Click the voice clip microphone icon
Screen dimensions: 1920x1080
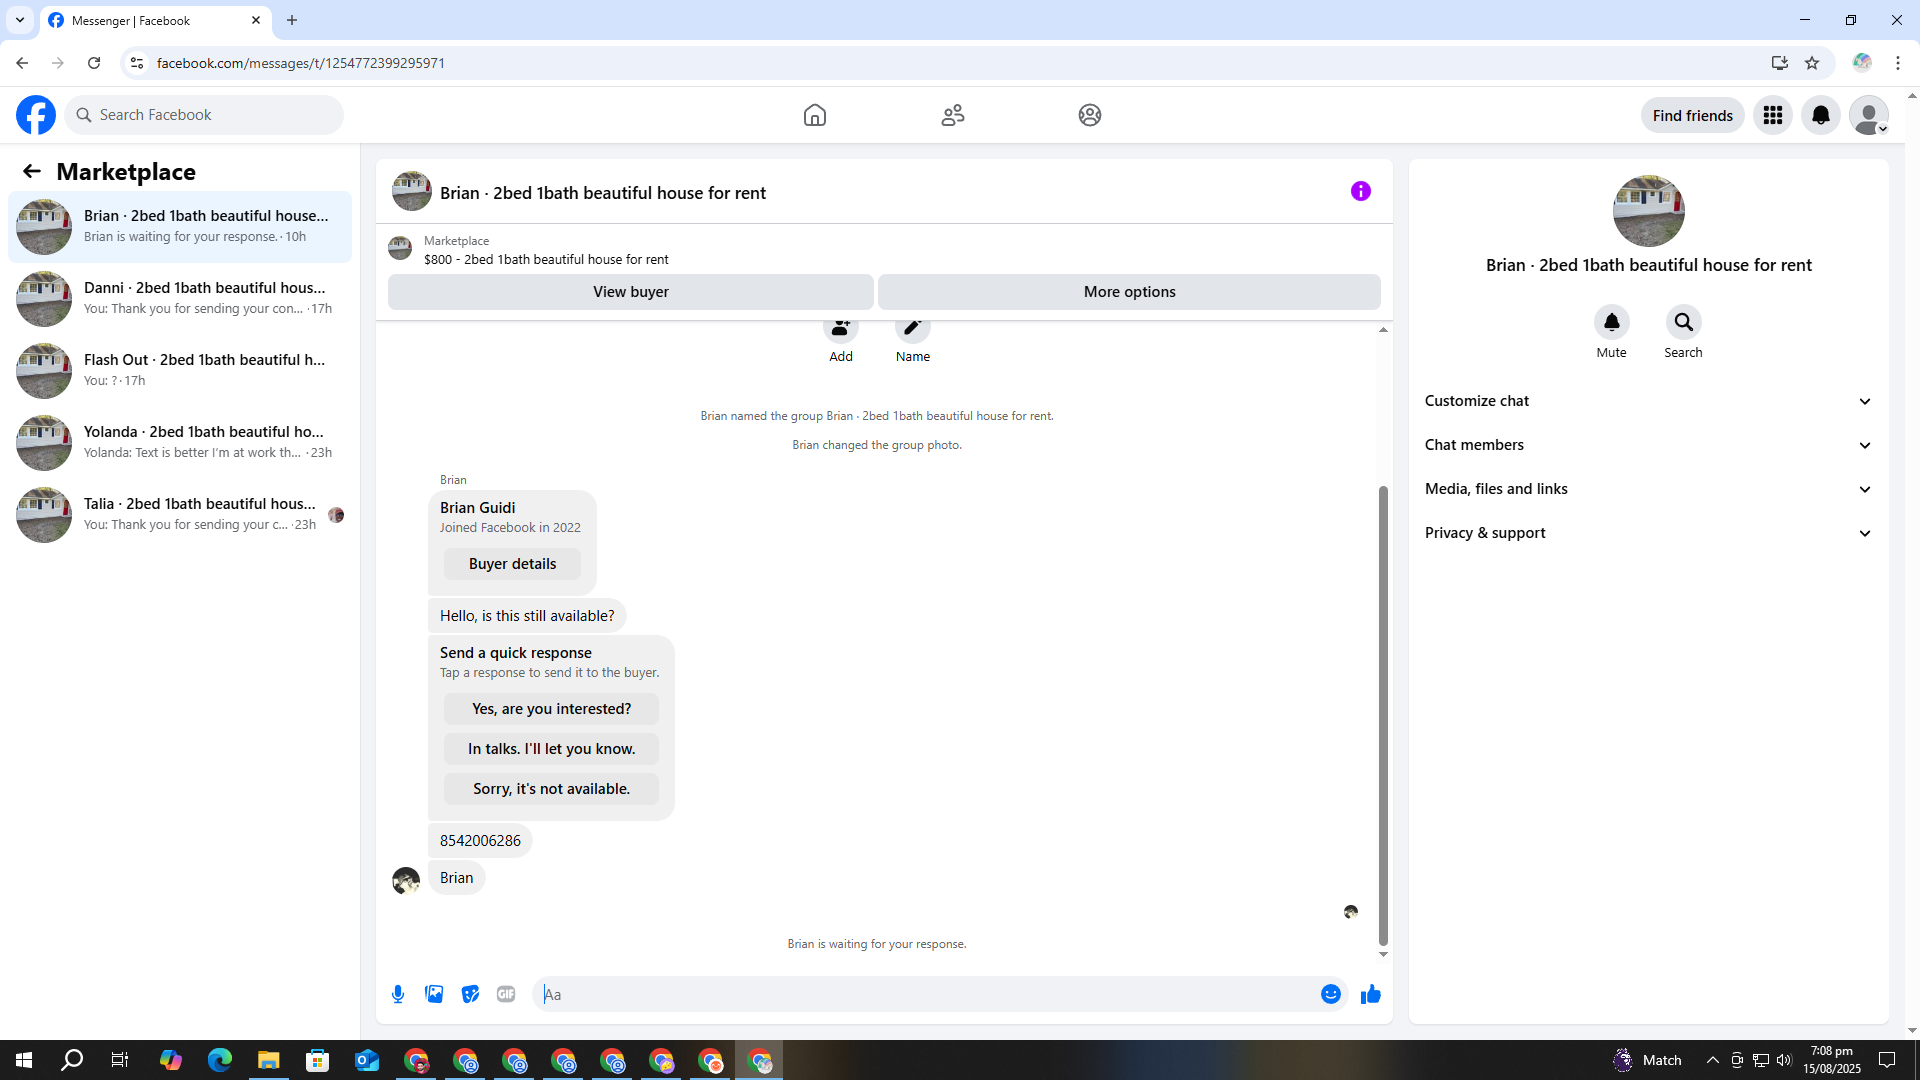pyautogui.click(x=398, y=994)
